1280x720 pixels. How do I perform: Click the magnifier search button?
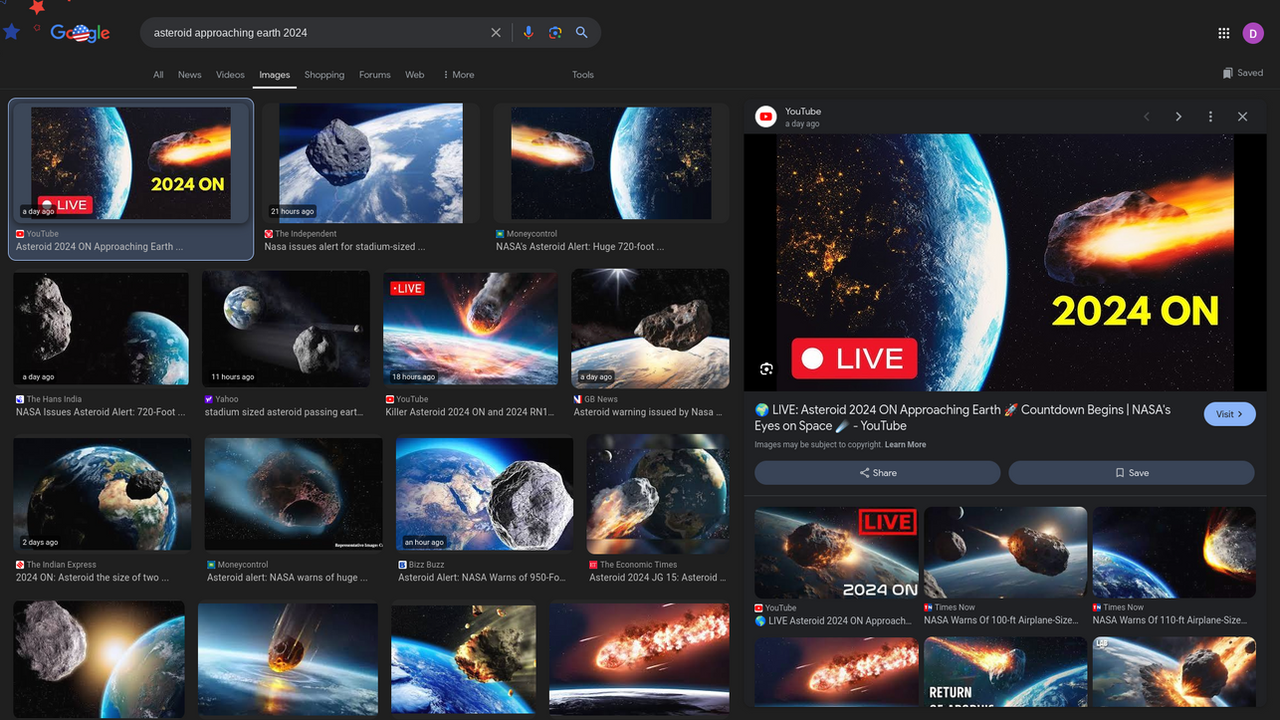pyautogui.click(x=581, y=33)
